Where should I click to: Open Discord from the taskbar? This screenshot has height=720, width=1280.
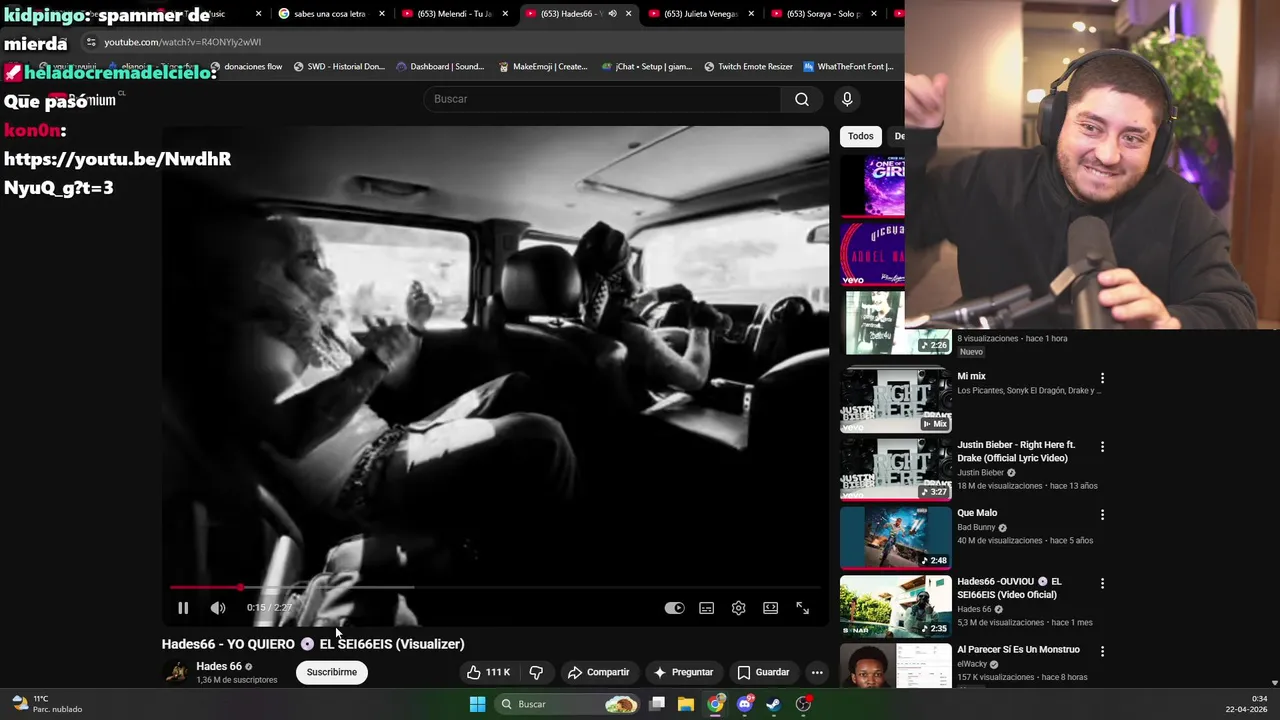coord(745,704)
